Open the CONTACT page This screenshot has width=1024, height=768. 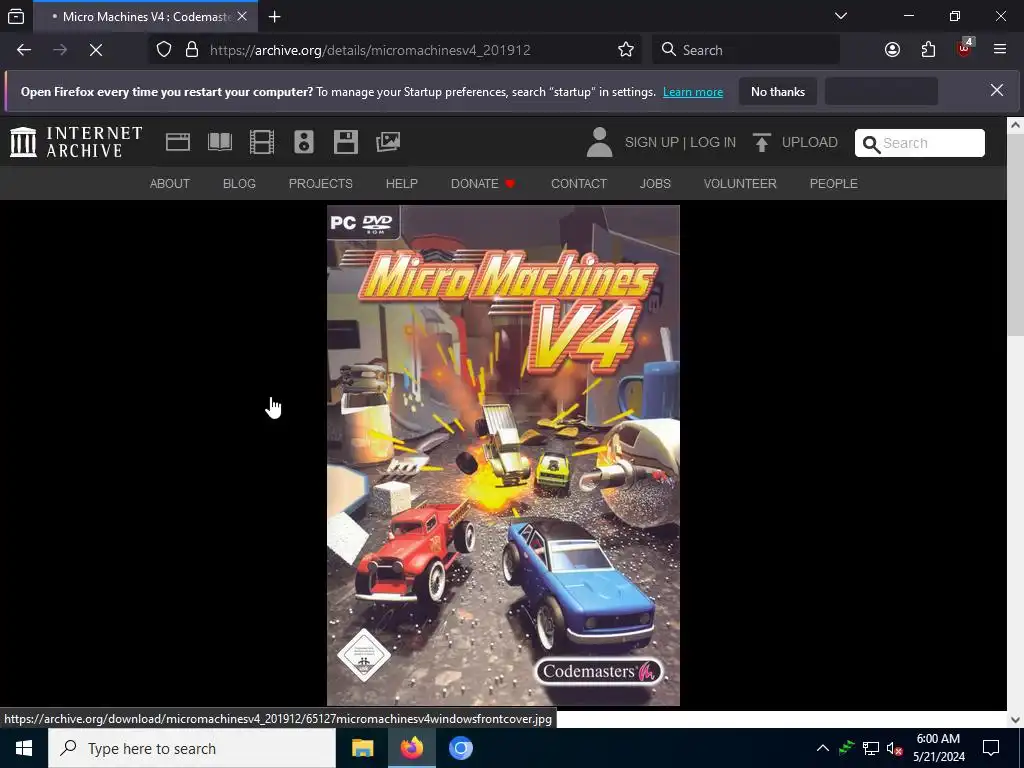pyautogui.click(x=579, y=184)
